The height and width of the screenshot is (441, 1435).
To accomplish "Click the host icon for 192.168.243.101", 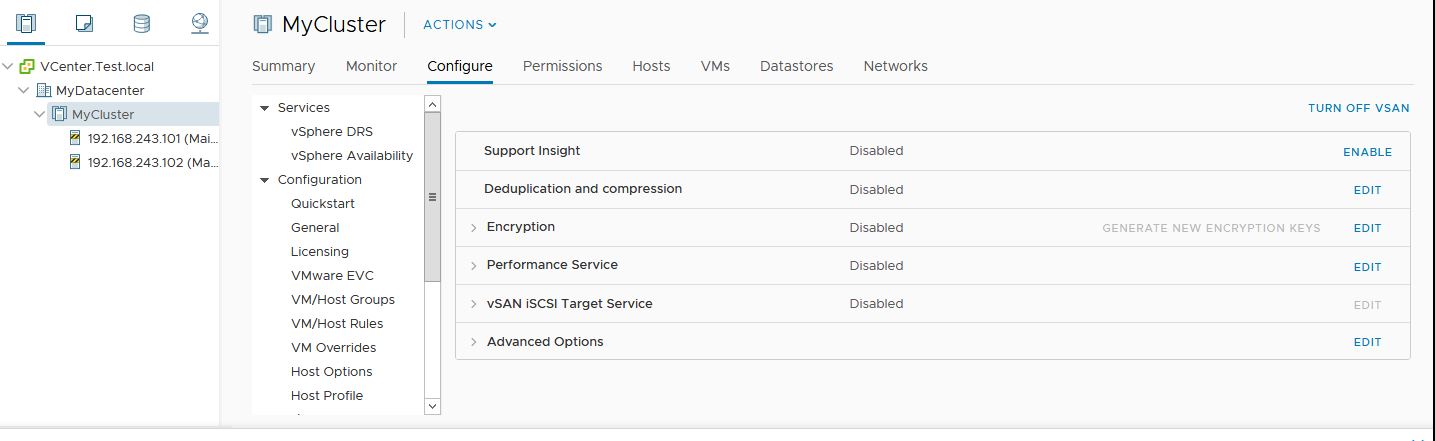I will coord(76,138).
